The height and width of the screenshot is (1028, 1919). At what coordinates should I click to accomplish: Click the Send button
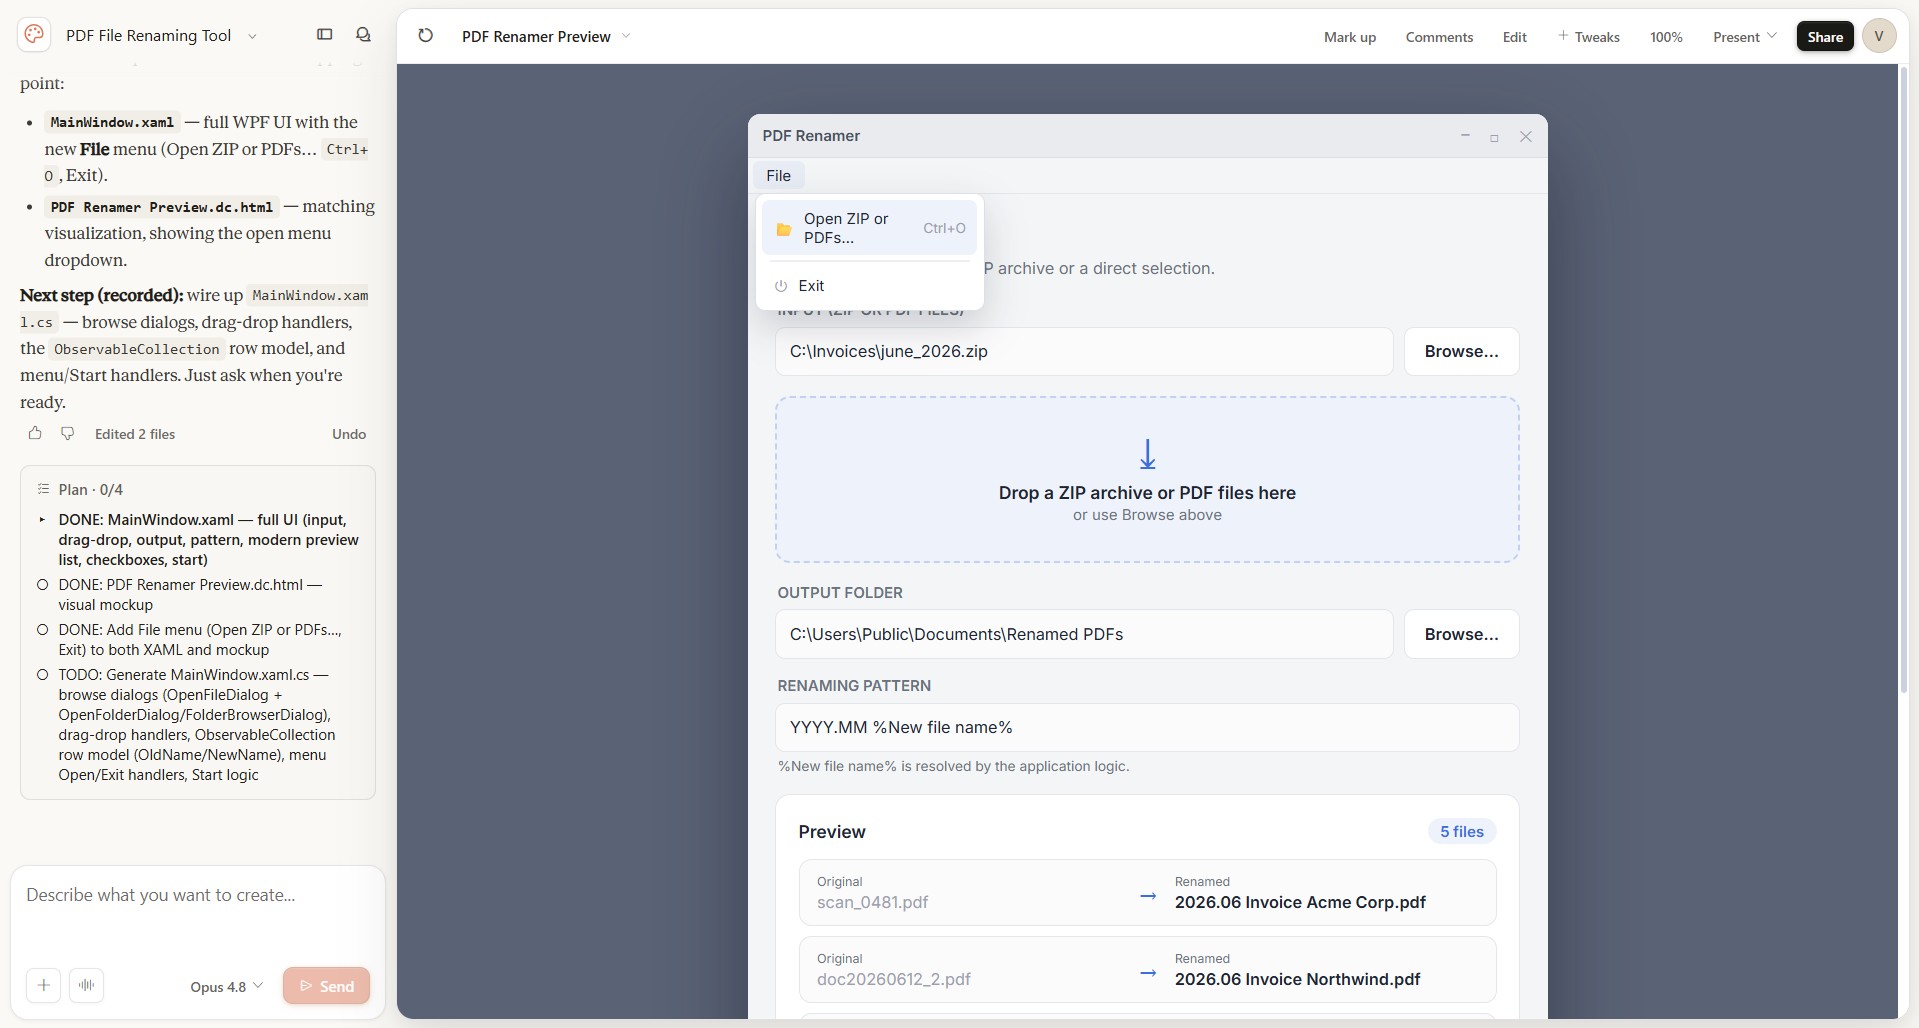click(326, 985)
